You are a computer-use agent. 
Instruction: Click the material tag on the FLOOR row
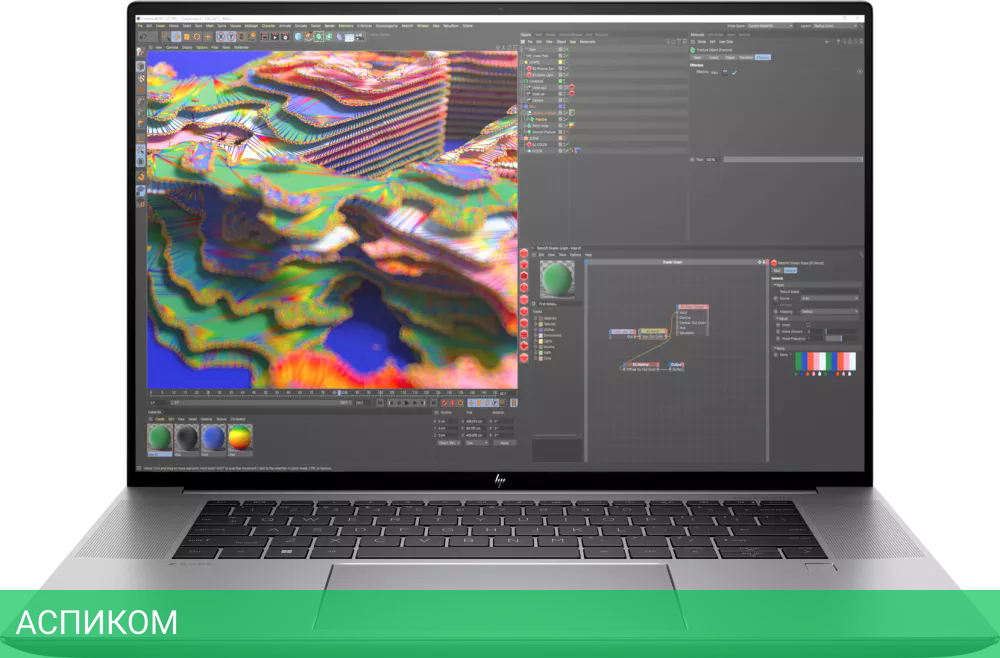pyautogui.click(x=577, y=150)
